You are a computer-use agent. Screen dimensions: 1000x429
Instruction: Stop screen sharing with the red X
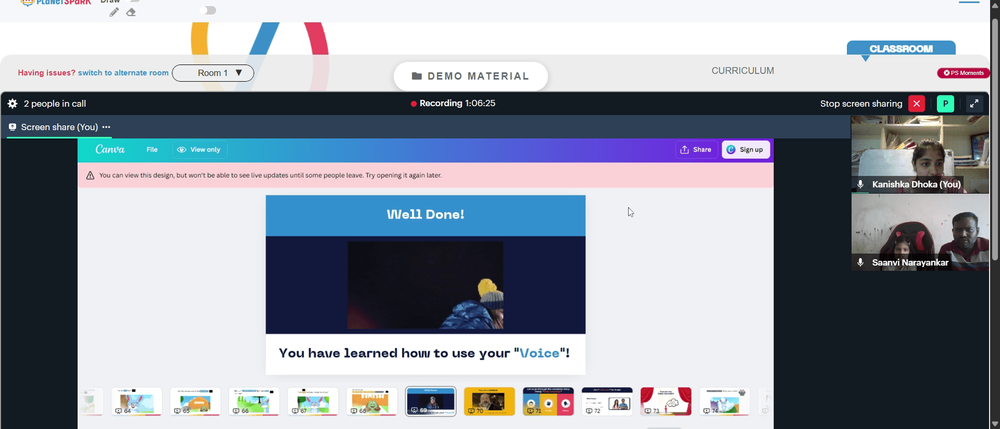916,103
